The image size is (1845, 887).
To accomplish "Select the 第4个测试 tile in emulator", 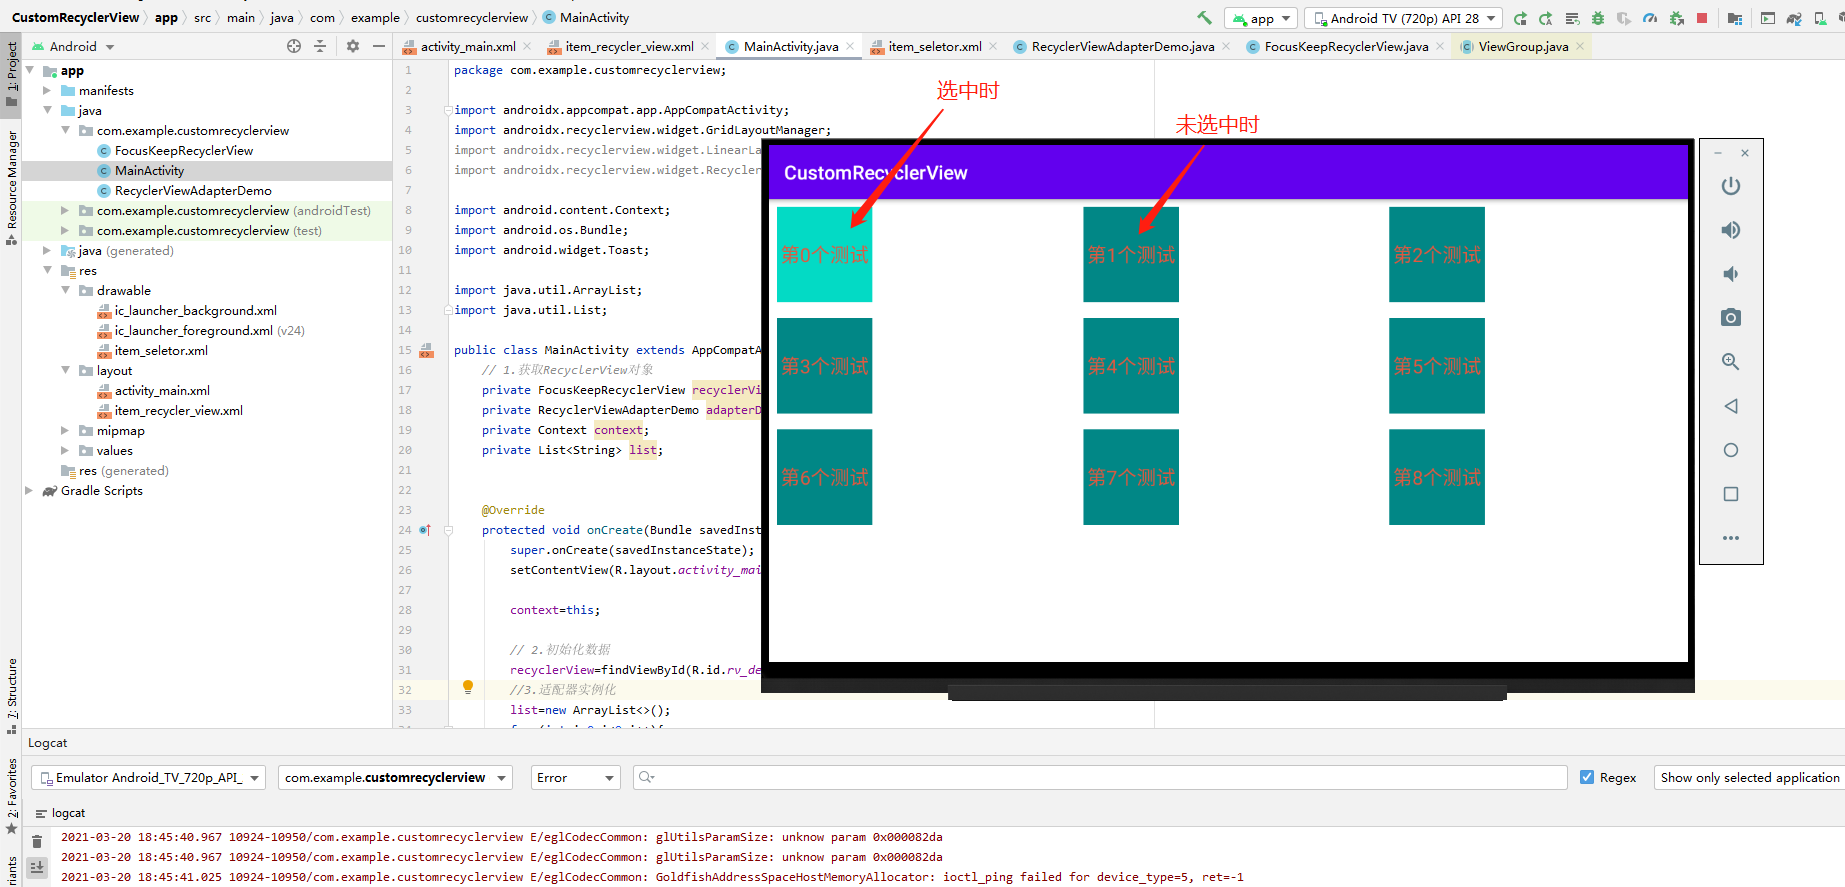I will coord(1131,365).
